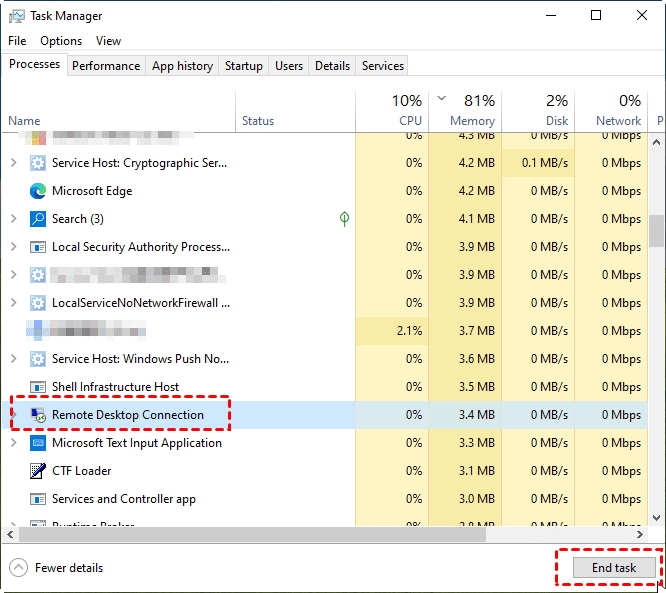Click the Search process magnifier icon
Screen dimensions: 666x593
(38, 219)
